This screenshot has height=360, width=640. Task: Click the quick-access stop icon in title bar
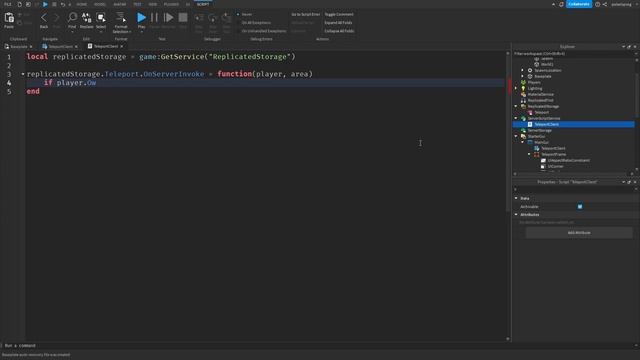pyautogui.click(x=54, y=4)
